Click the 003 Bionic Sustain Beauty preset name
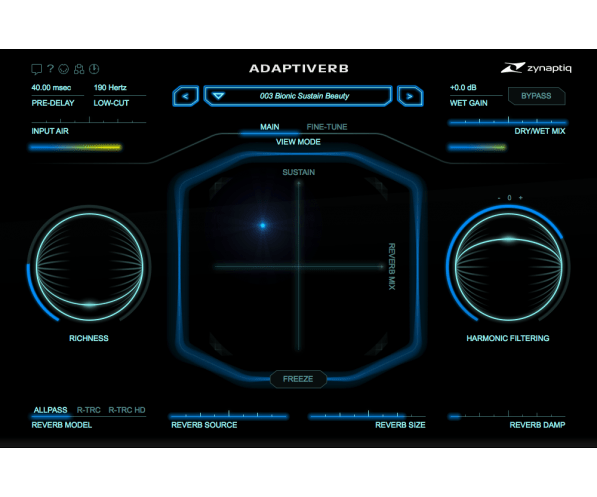The image size is (597, 497). (304, 96)
